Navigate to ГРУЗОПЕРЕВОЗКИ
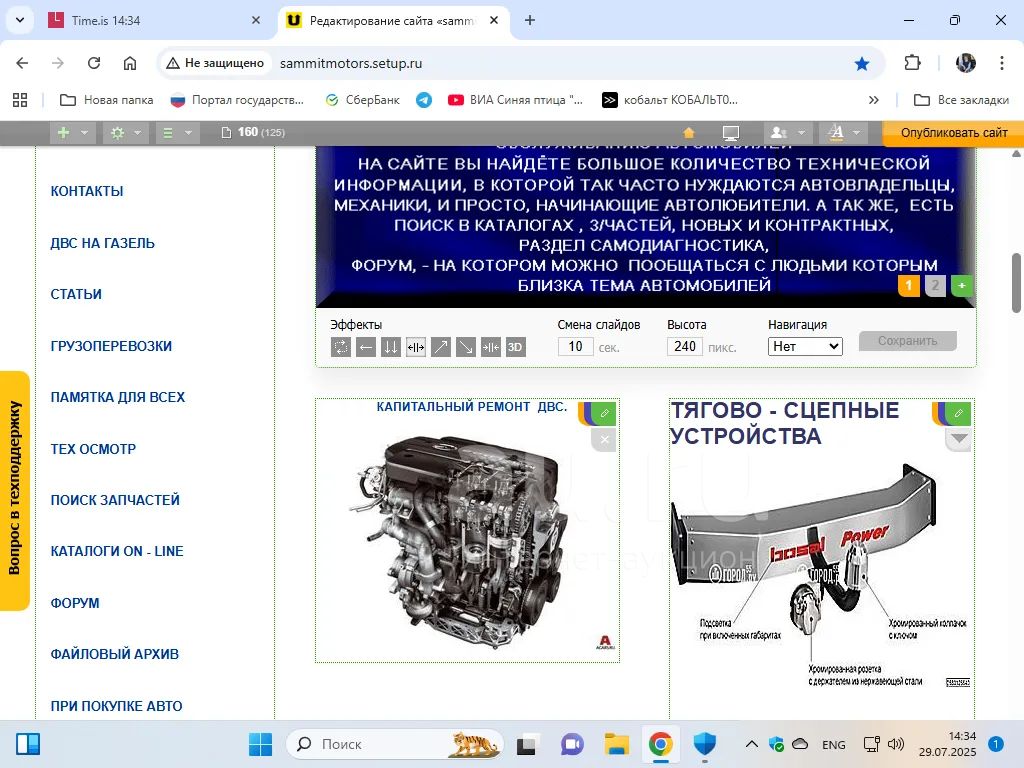The height and width of the screenshot is (768, 1024). point(111,346)
